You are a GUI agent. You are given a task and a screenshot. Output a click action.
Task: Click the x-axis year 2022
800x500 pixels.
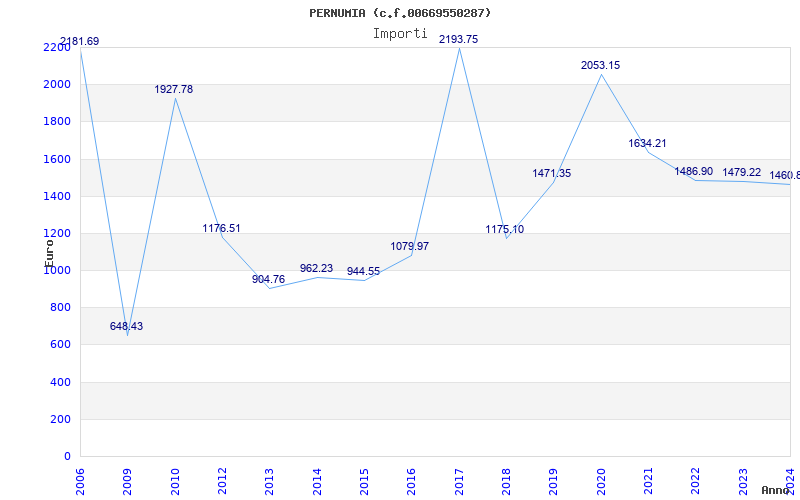click(695, 482)
